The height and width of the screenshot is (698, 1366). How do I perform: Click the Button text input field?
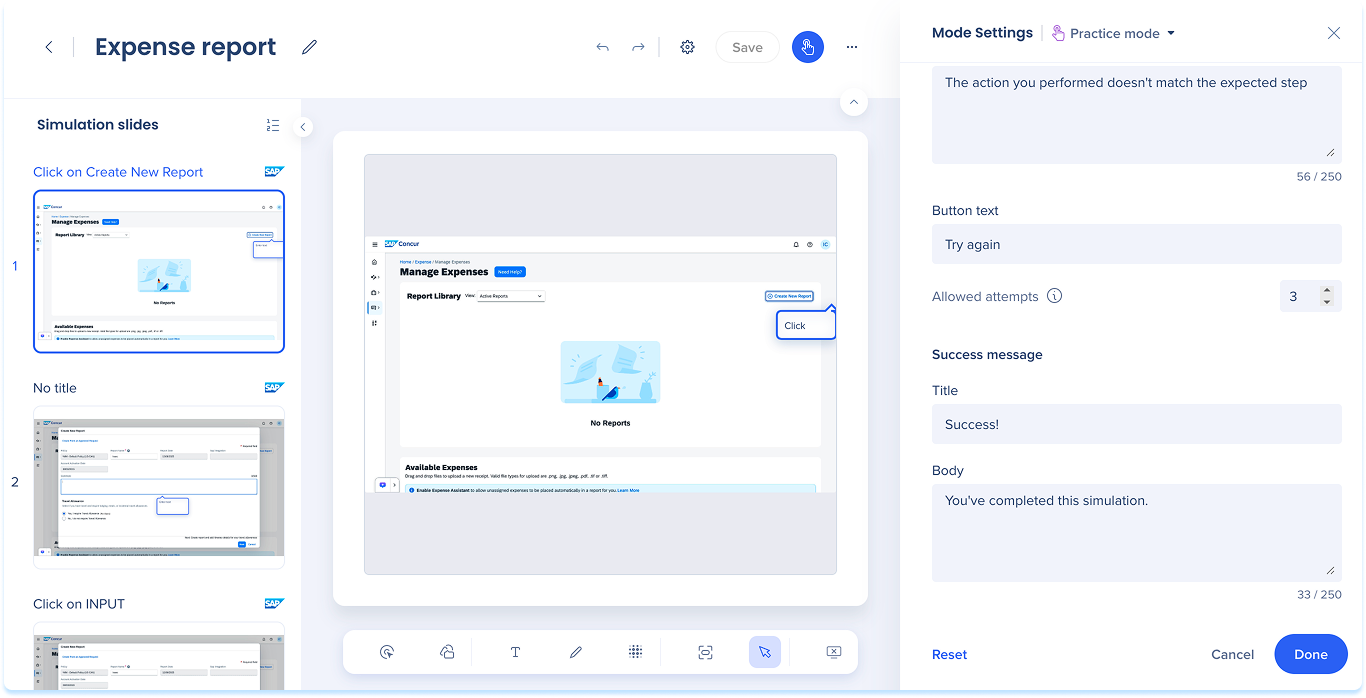point(1136,244)
